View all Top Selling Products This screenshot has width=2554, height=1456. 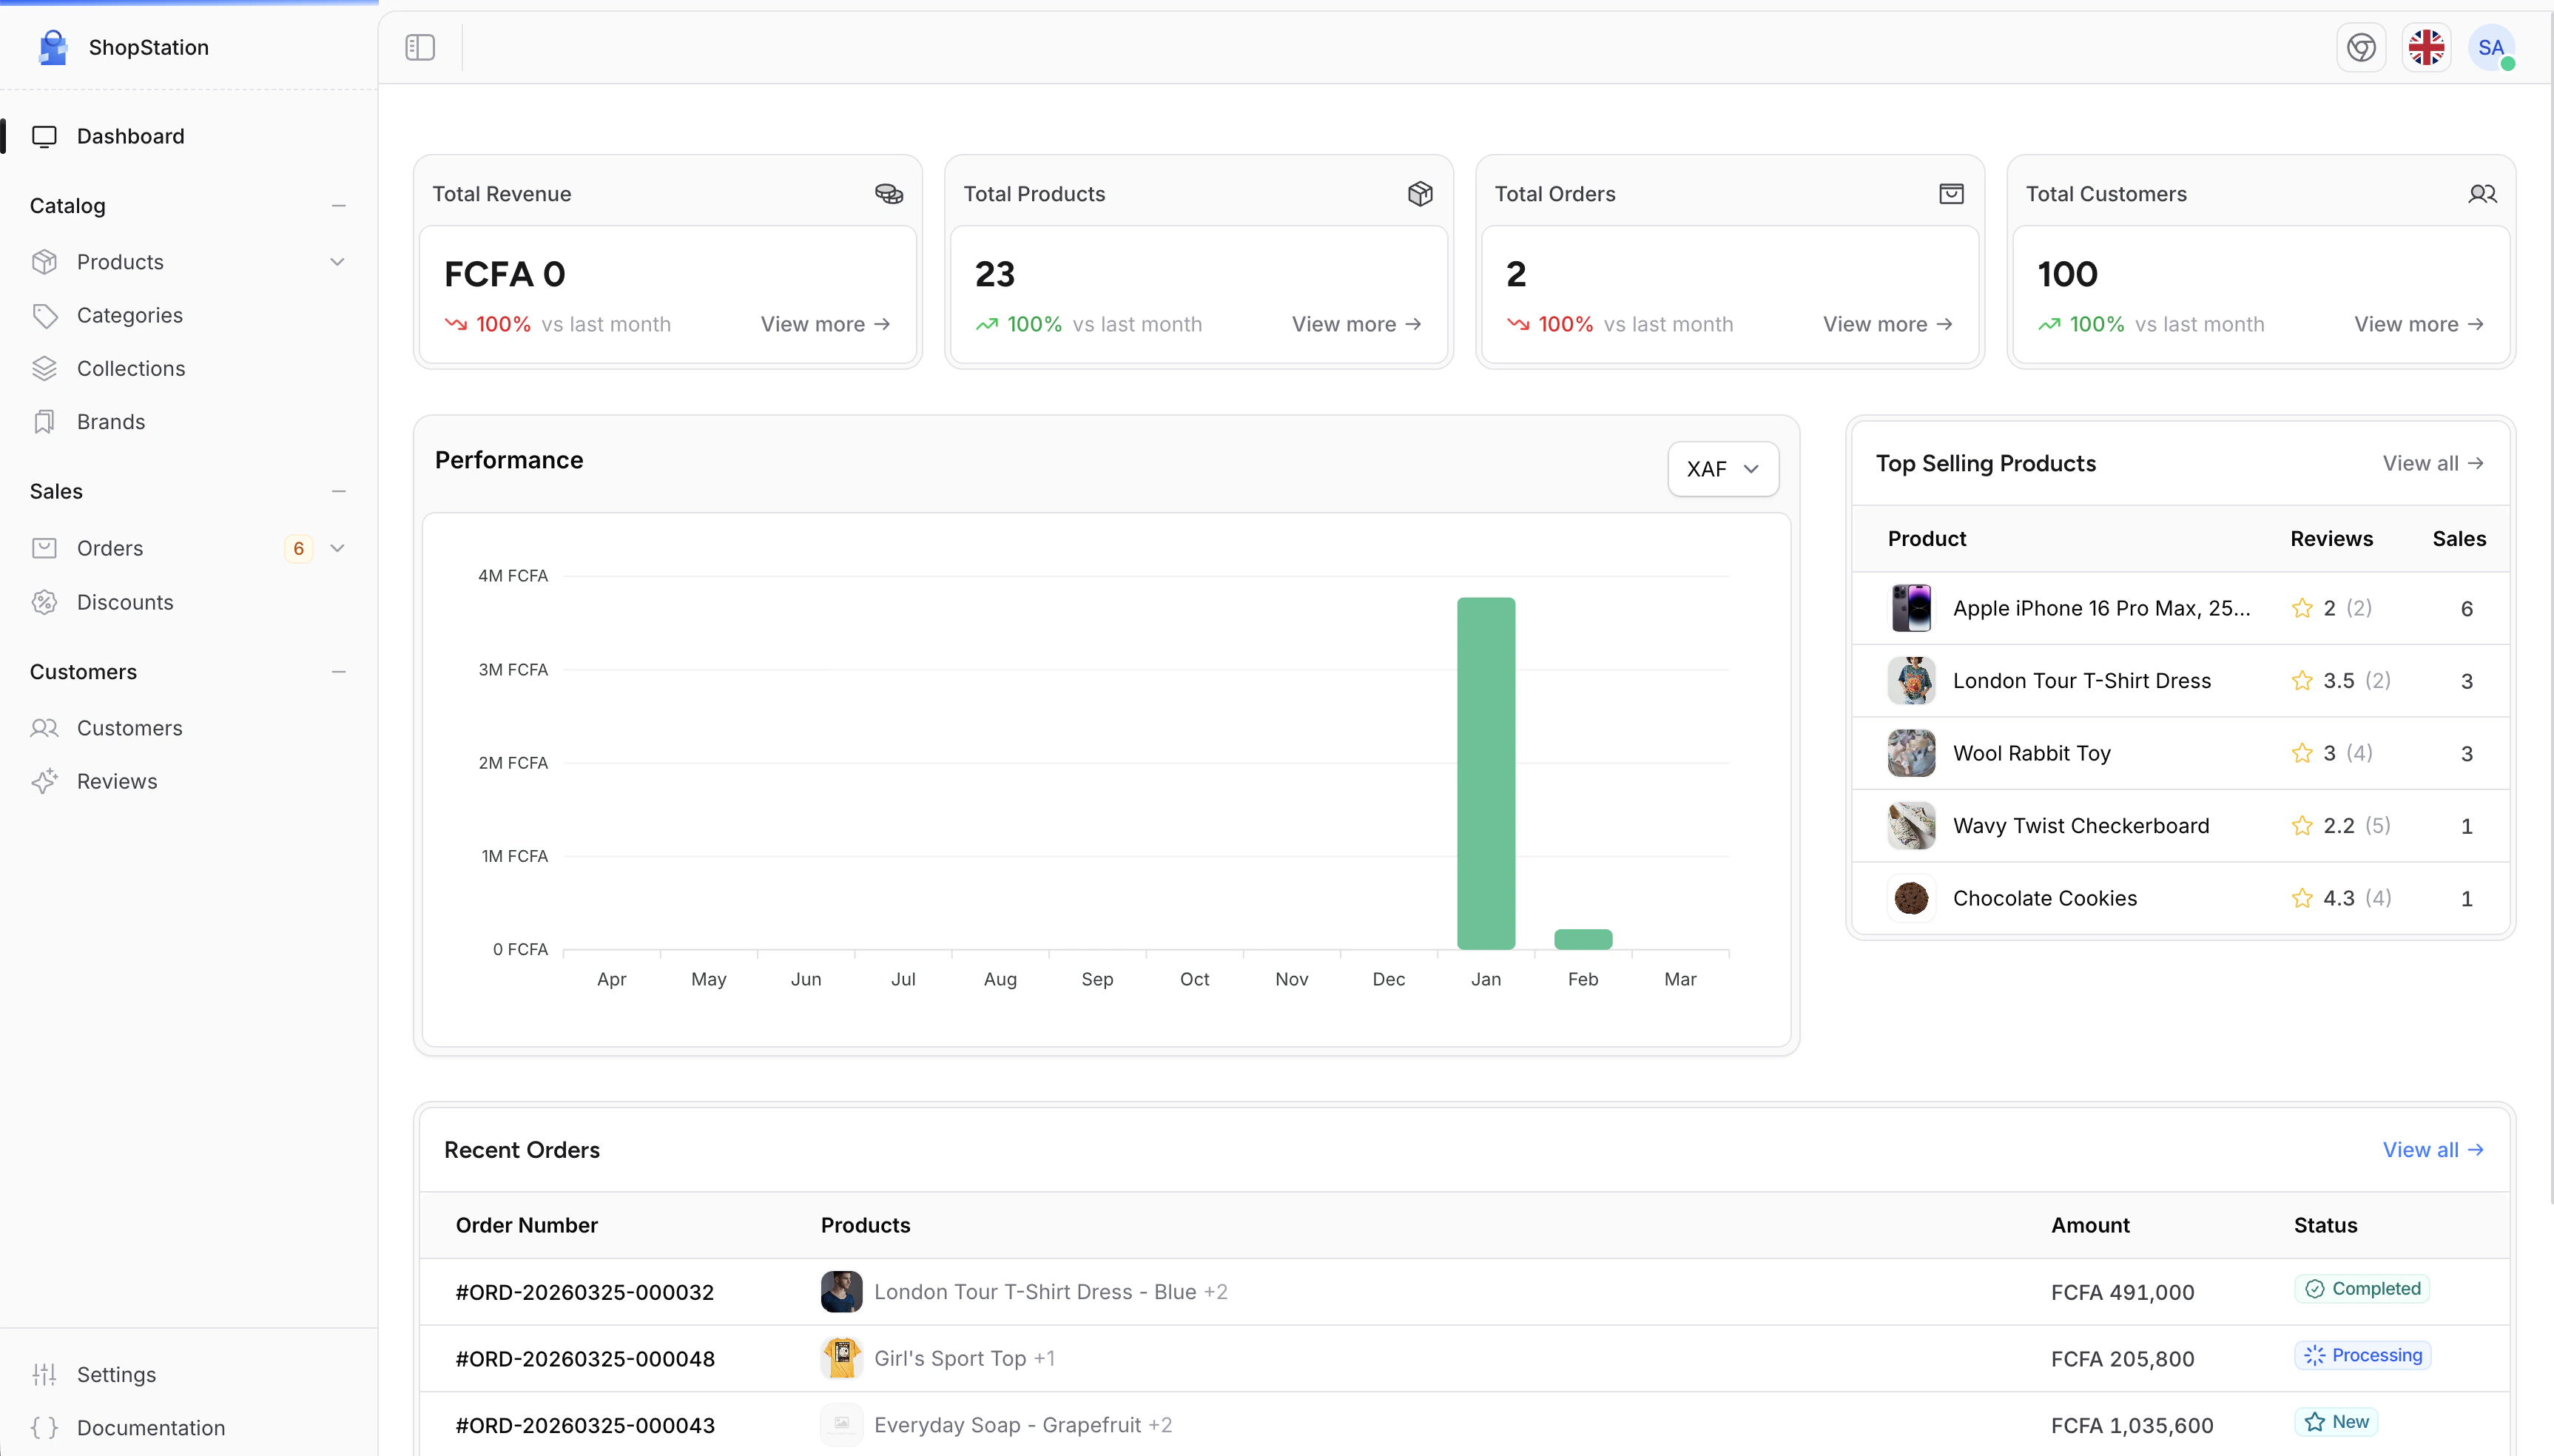pyautogui.click(x=2433, y=463)
